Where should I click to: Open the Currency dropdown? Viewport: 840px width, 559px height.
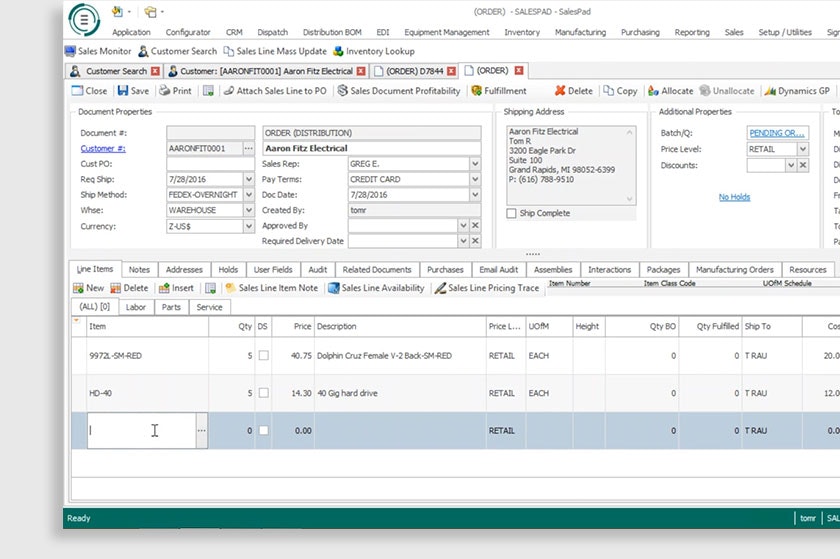pos(249,226)
